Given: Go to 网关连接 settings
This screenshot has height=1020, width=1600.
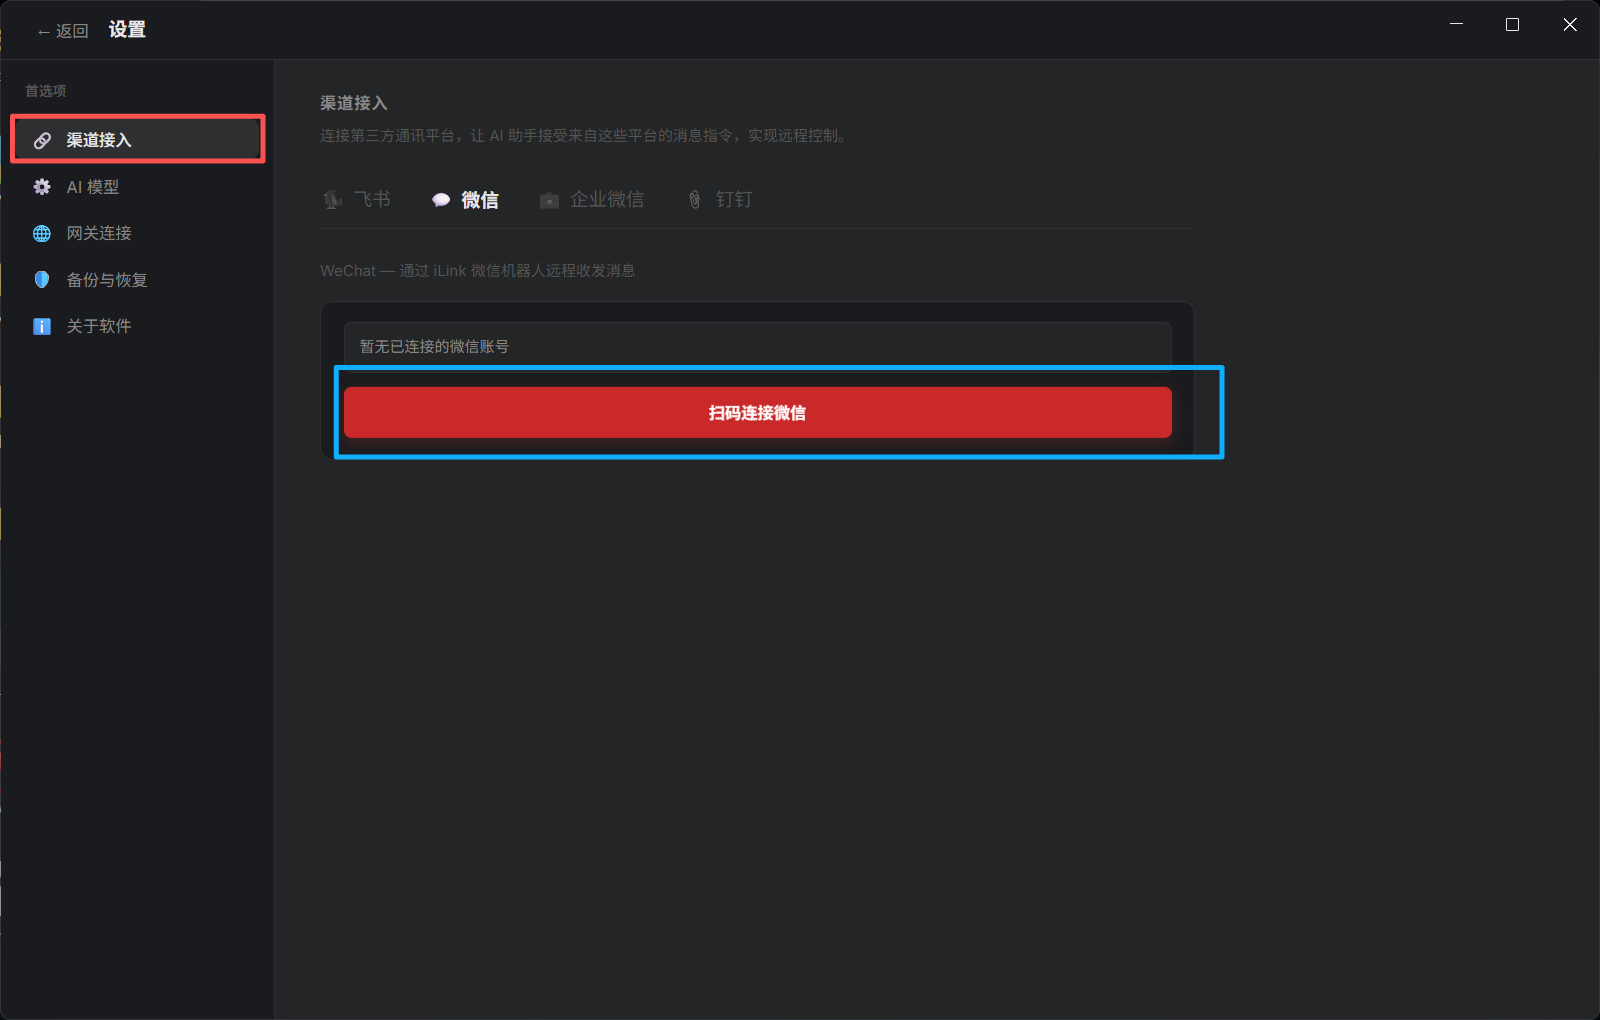Looking at the screenshot, I should (x=138, y=233).
